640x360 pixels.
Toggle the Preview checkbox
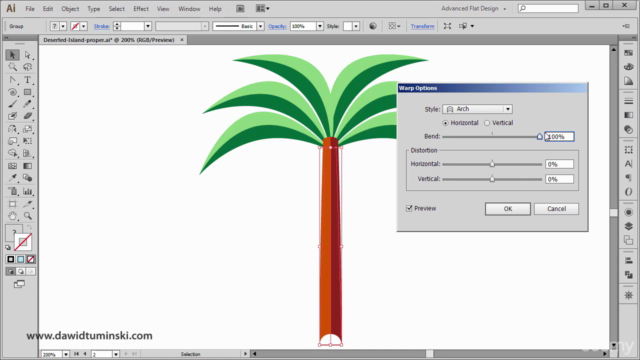[x=409, y=209]
